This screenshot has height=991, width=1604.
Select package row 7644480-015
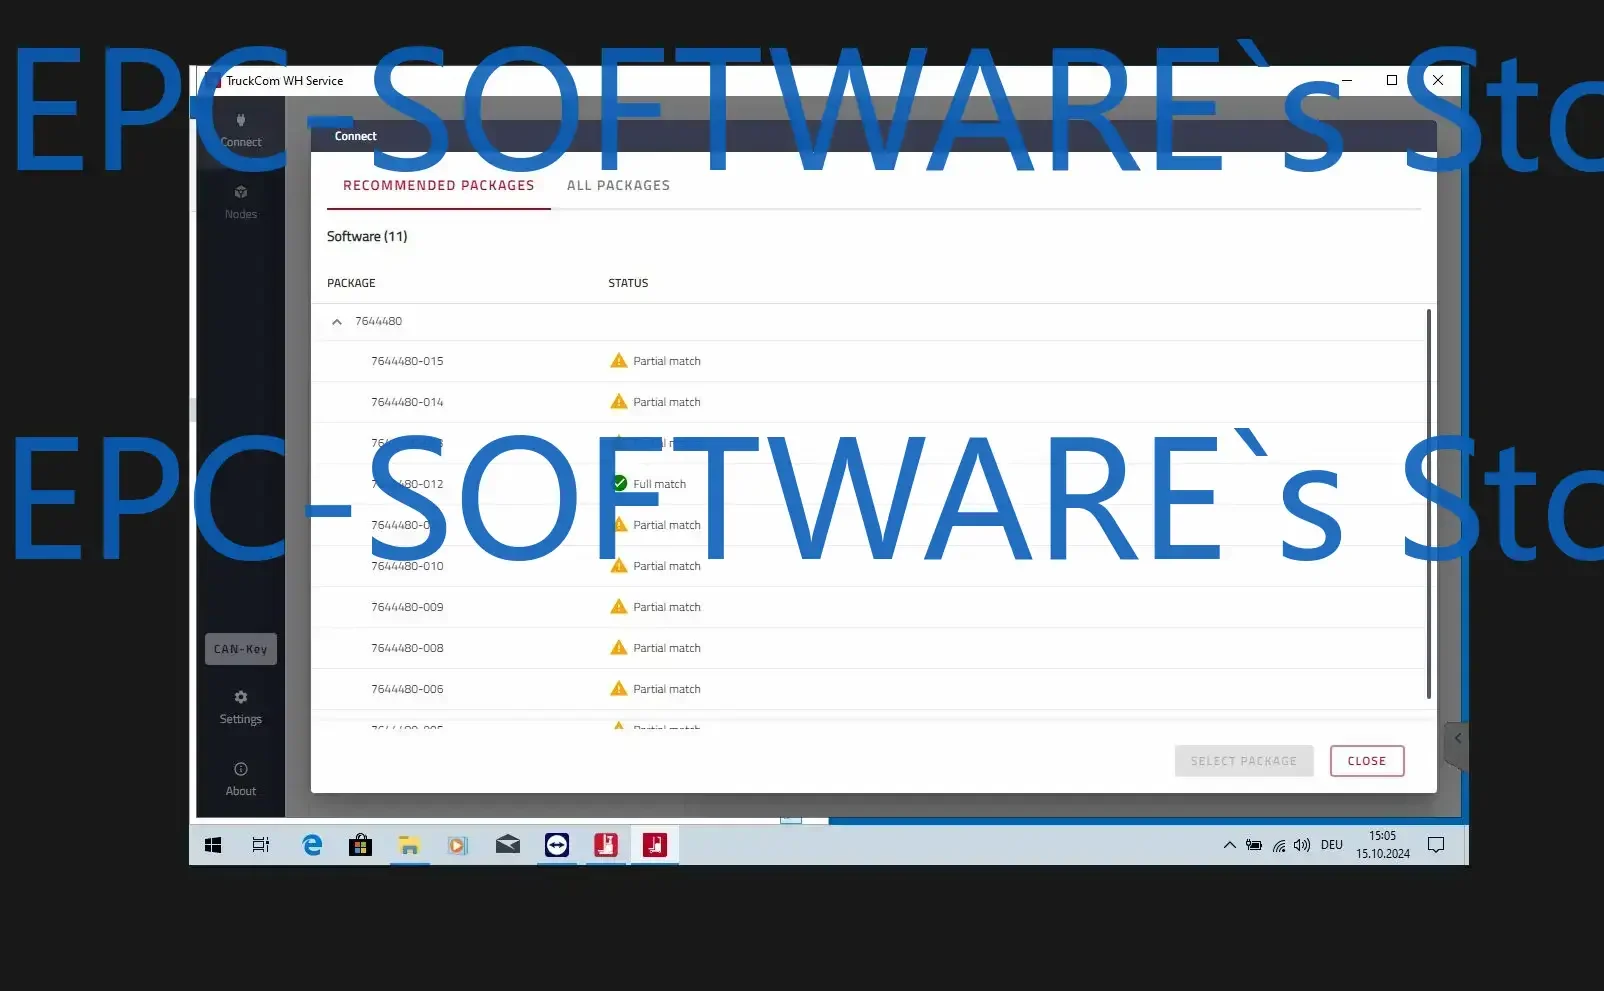(868, 361)
